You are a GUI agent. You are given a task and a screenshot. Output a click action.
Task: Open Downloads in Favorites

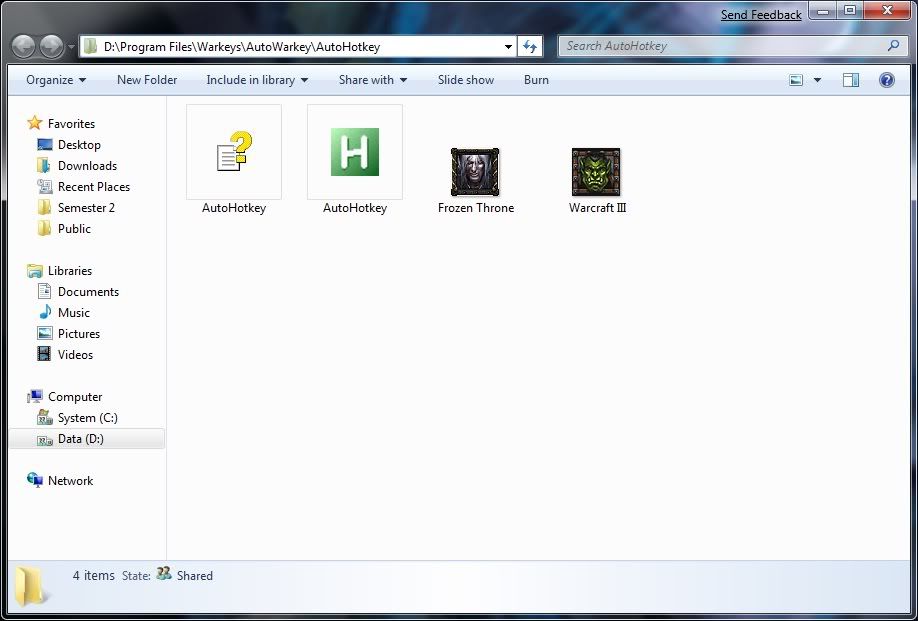coord(87,166)
